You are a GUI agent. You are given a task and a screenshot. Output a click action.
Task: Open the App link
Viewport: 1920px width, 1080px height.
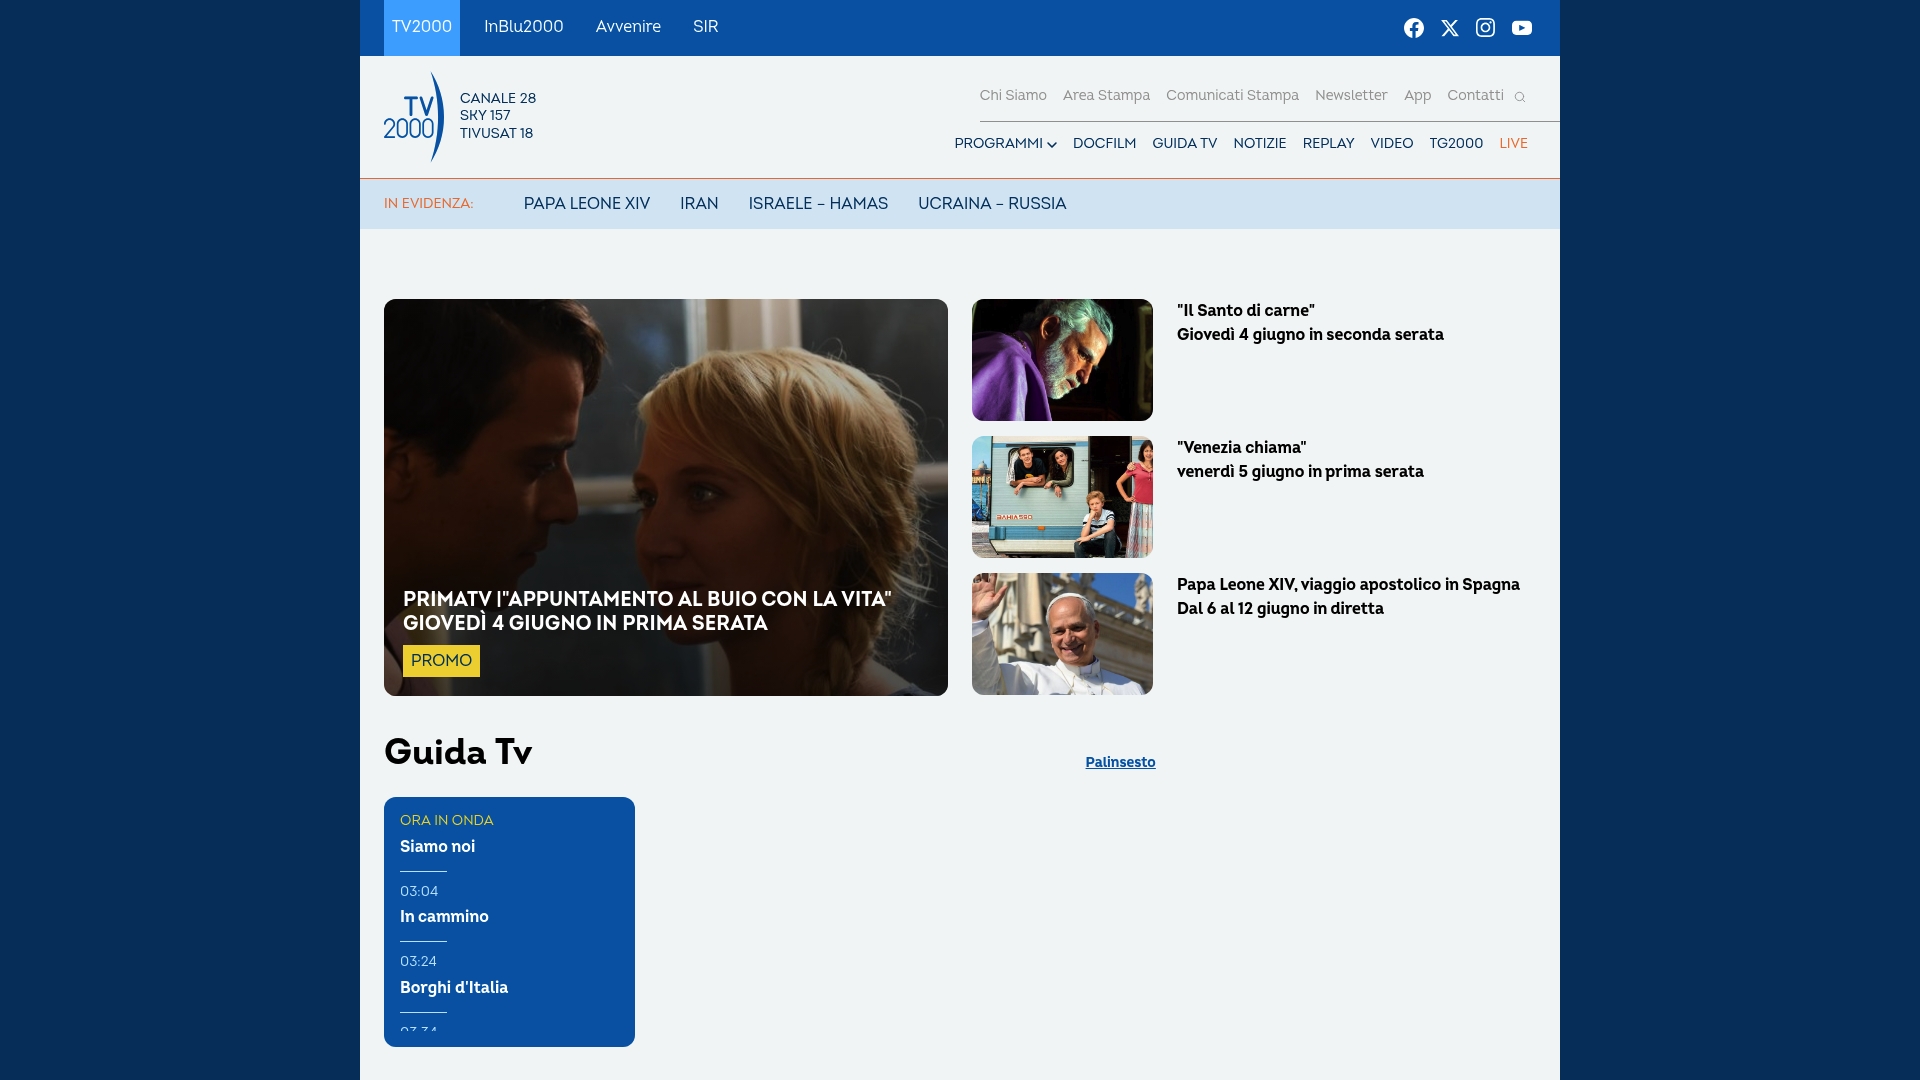pyautogui.click(x=1417, y=96)
